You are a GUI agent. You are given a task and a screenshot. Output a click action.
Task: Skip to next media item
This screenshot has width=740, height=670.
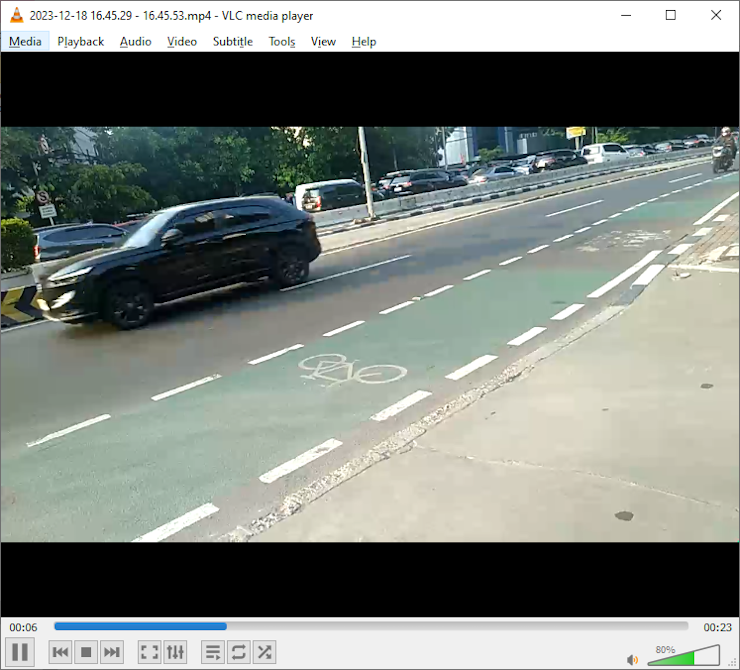pos(112,652)
